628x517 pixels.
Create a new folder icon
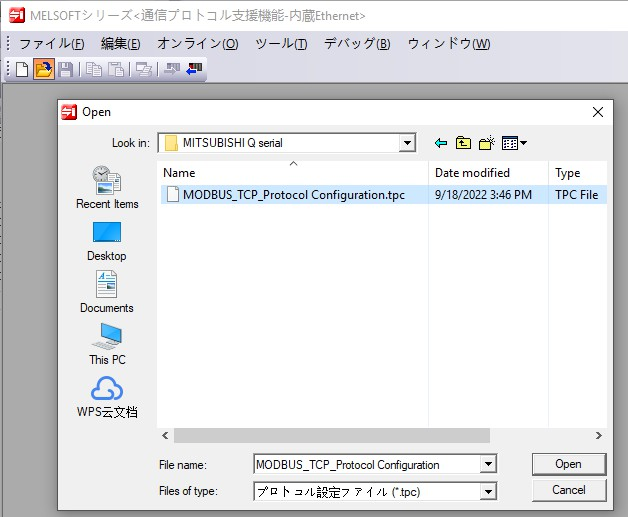pos(487,143)
